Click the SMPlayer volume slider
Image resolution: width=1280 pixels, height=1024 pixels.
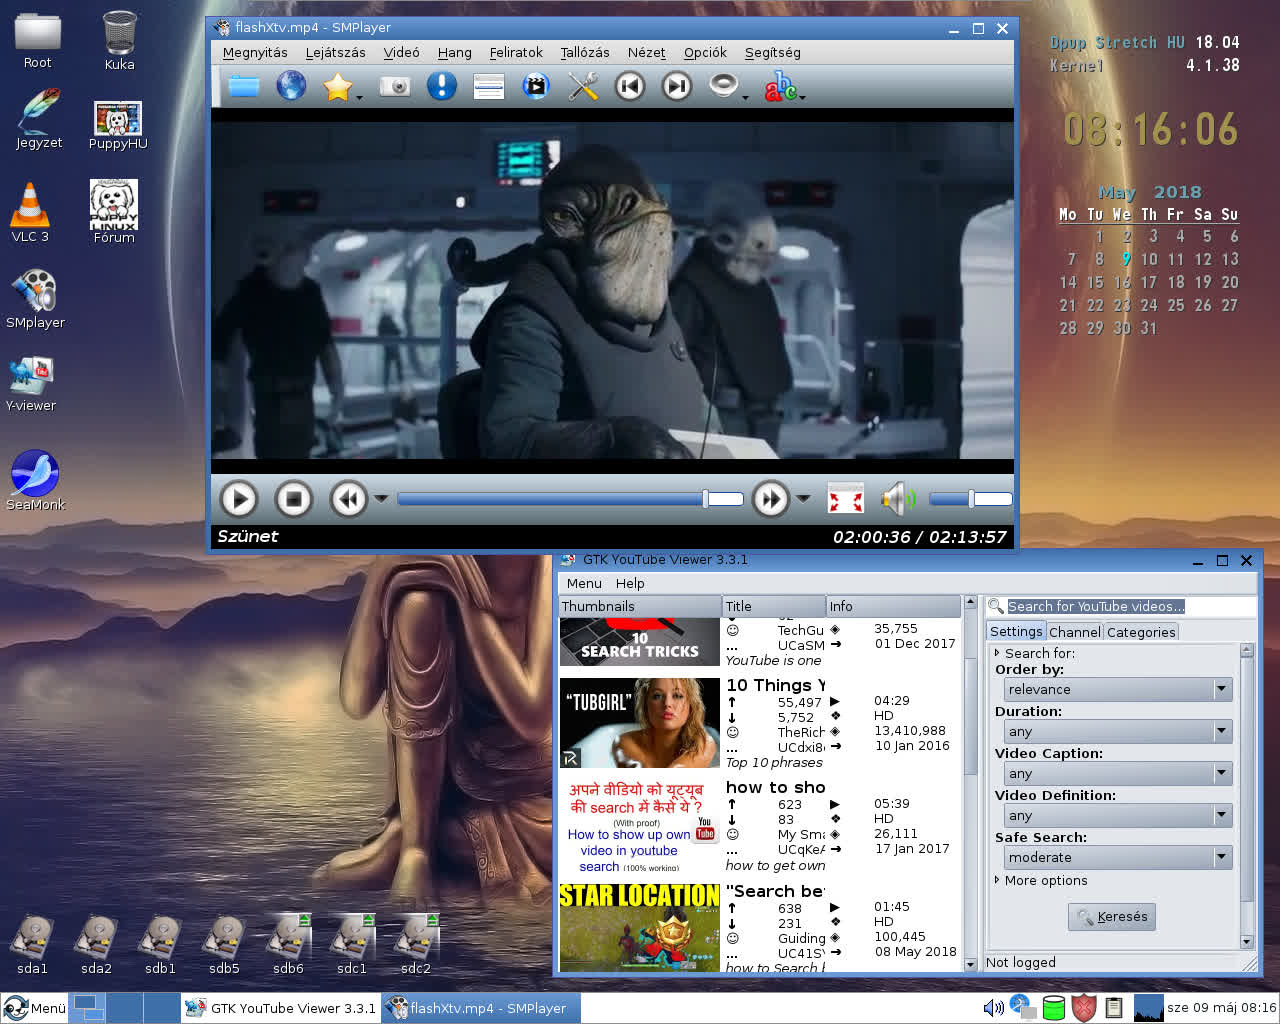pos(970,499)
